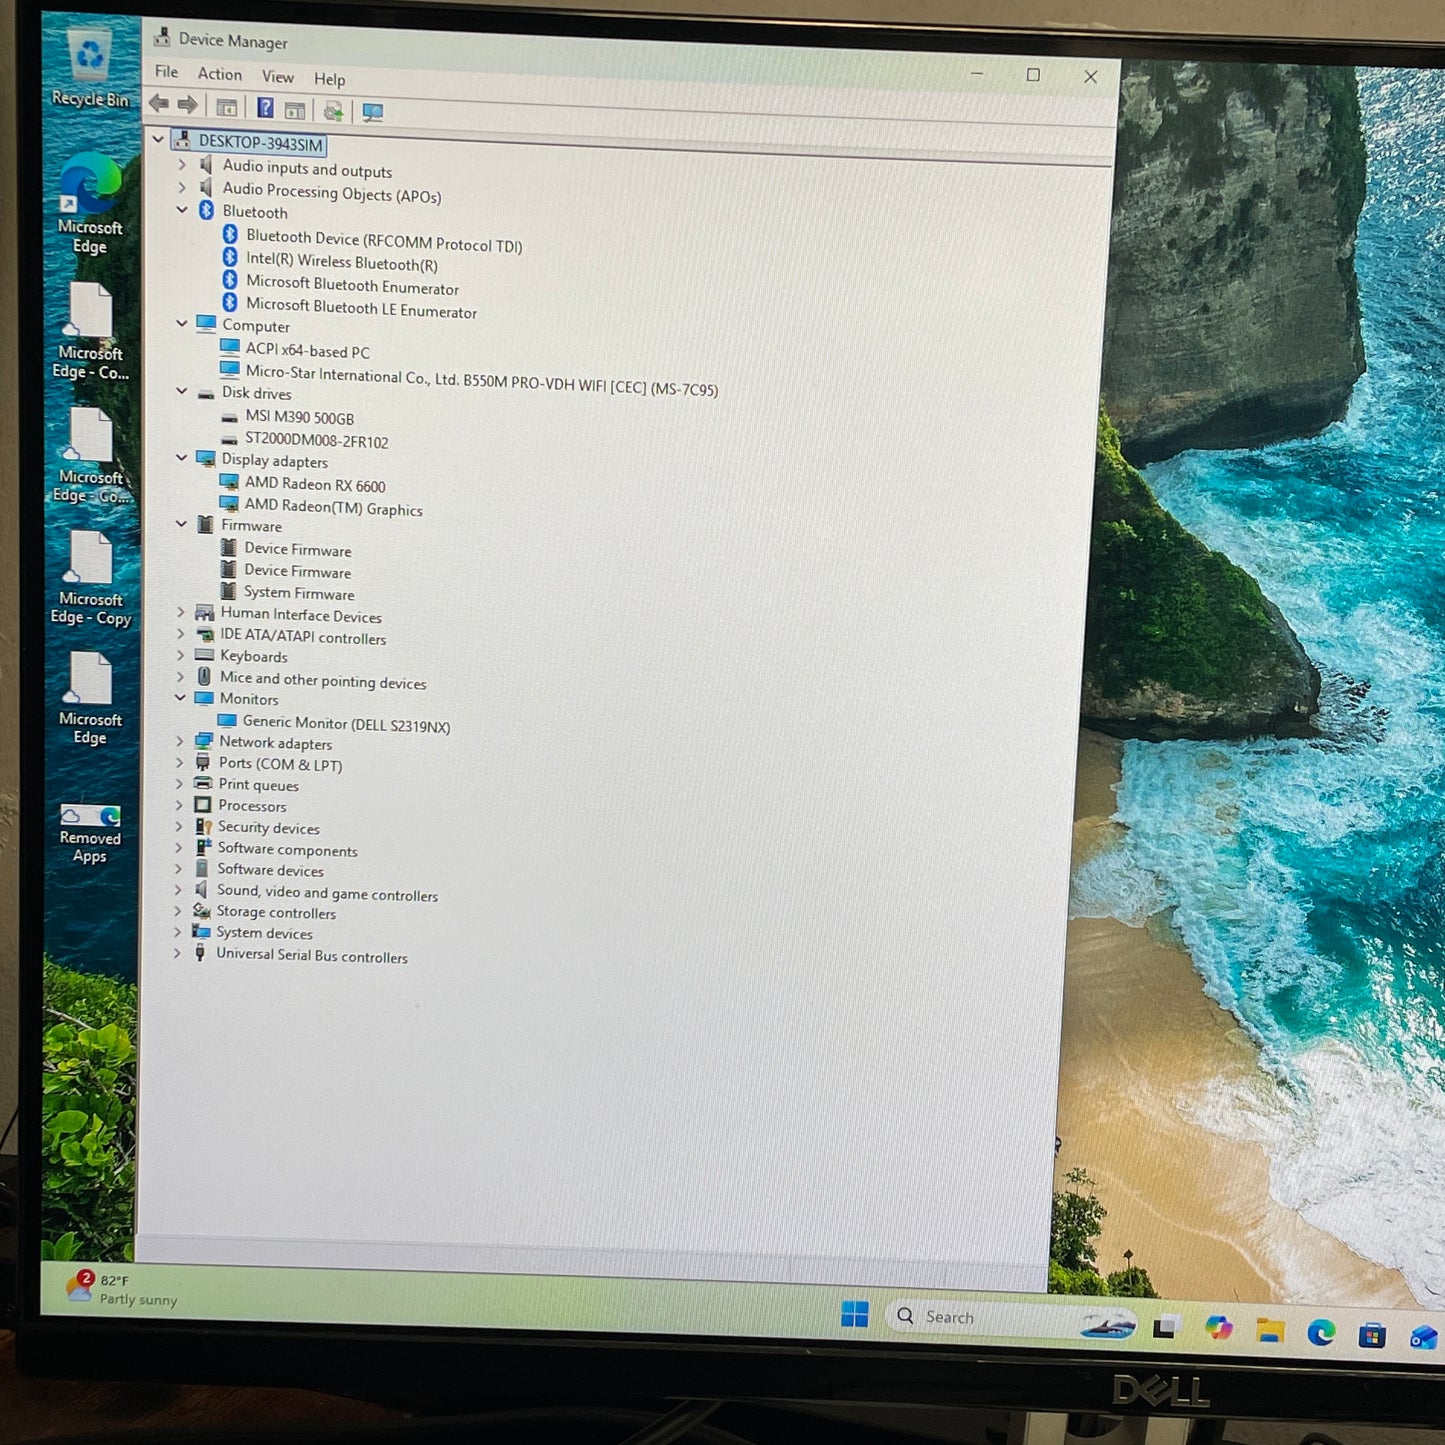Click the Back arrow in Device Manager toolbar

pyautogui.click(x=159, y=103)
